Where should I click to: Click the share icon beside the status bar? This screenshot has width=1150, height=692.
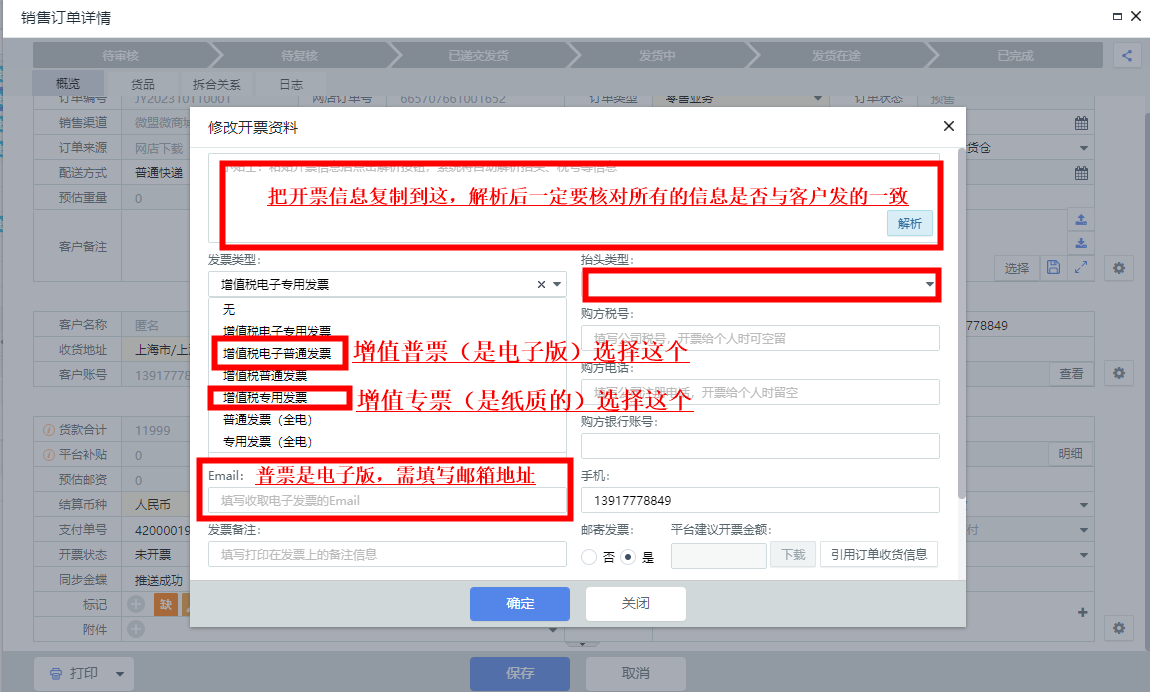[1127, 56]
